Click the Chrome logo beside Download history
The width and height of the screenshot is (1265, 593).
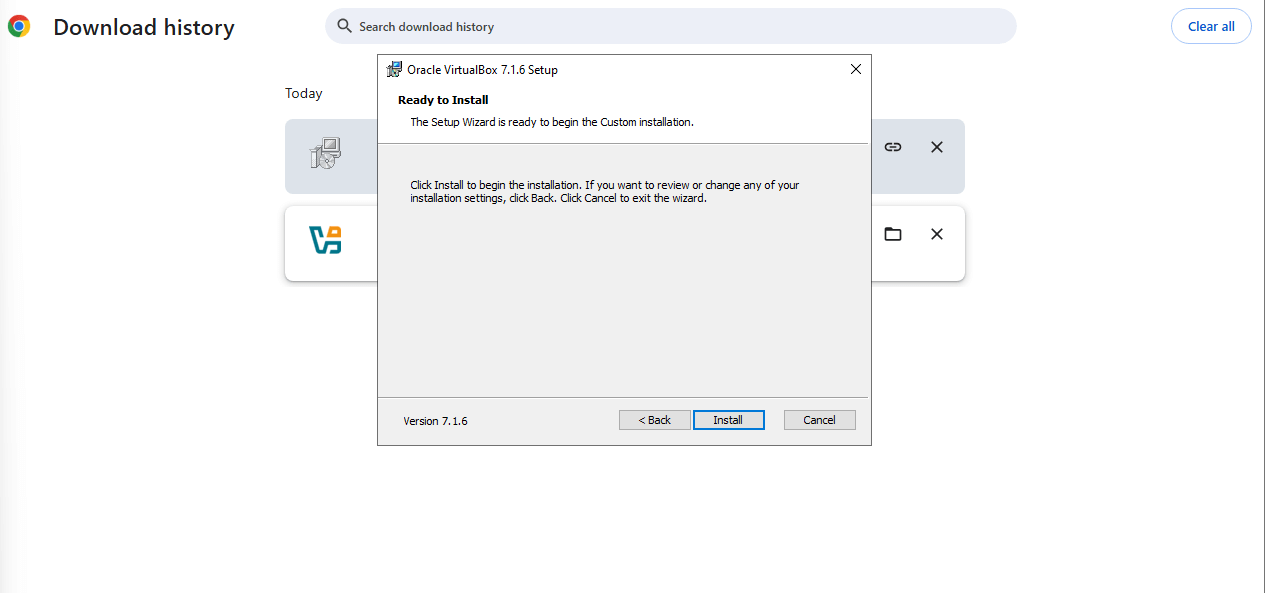point(19,27)
